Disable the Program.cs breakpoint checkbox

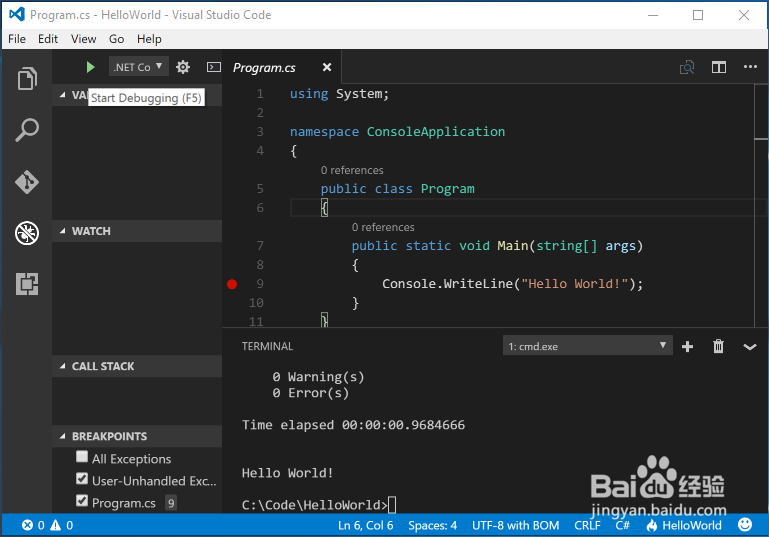(x=82, y=501)
